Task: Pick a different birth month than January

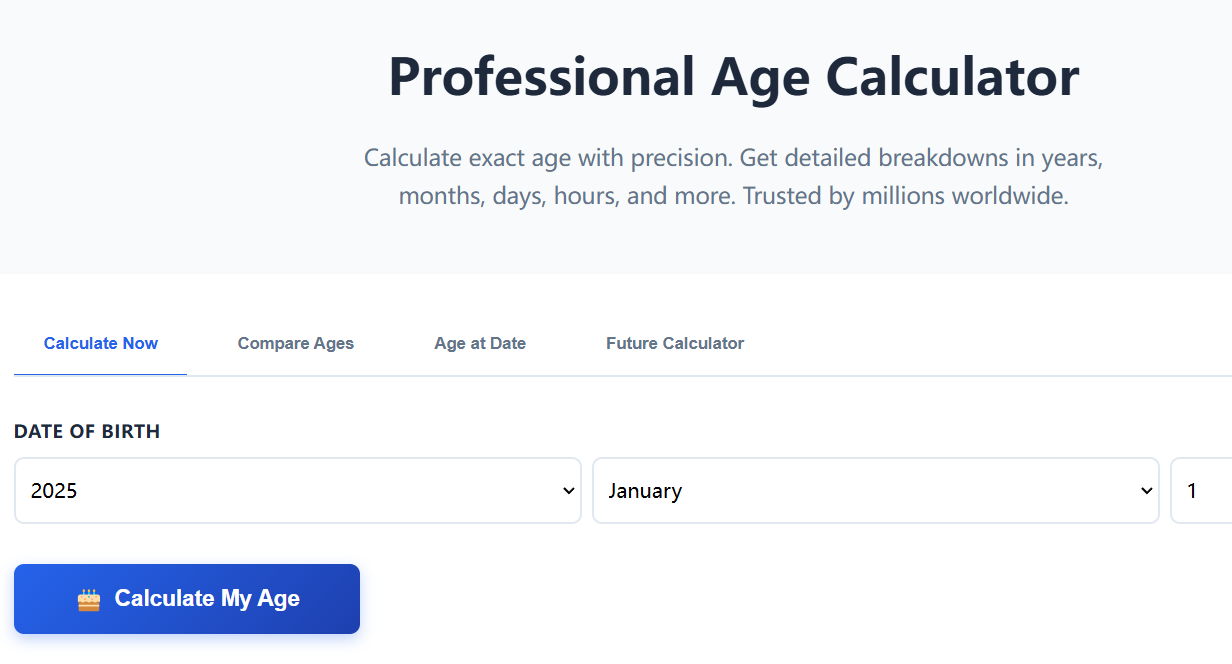Action: click(x=876, y=490)
